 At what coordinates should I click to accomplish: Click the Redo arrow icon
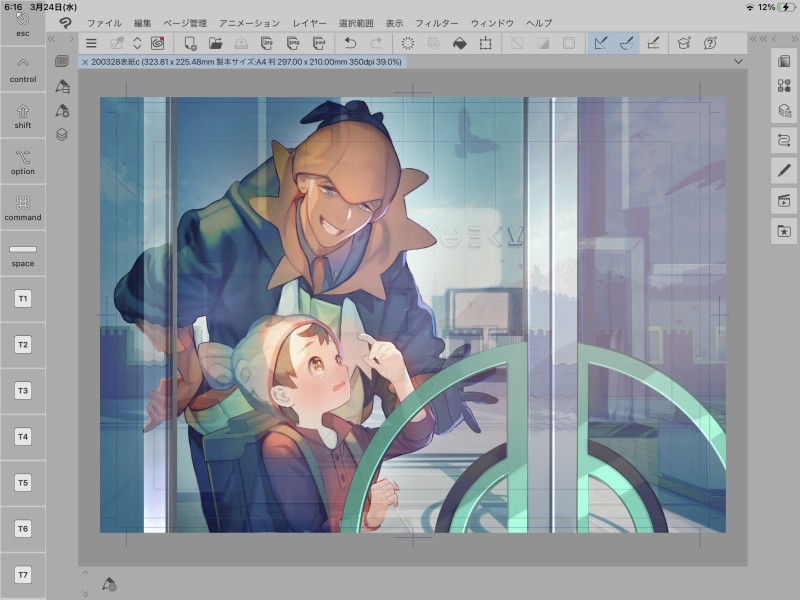pyautogui.click(x=376, y=43)
